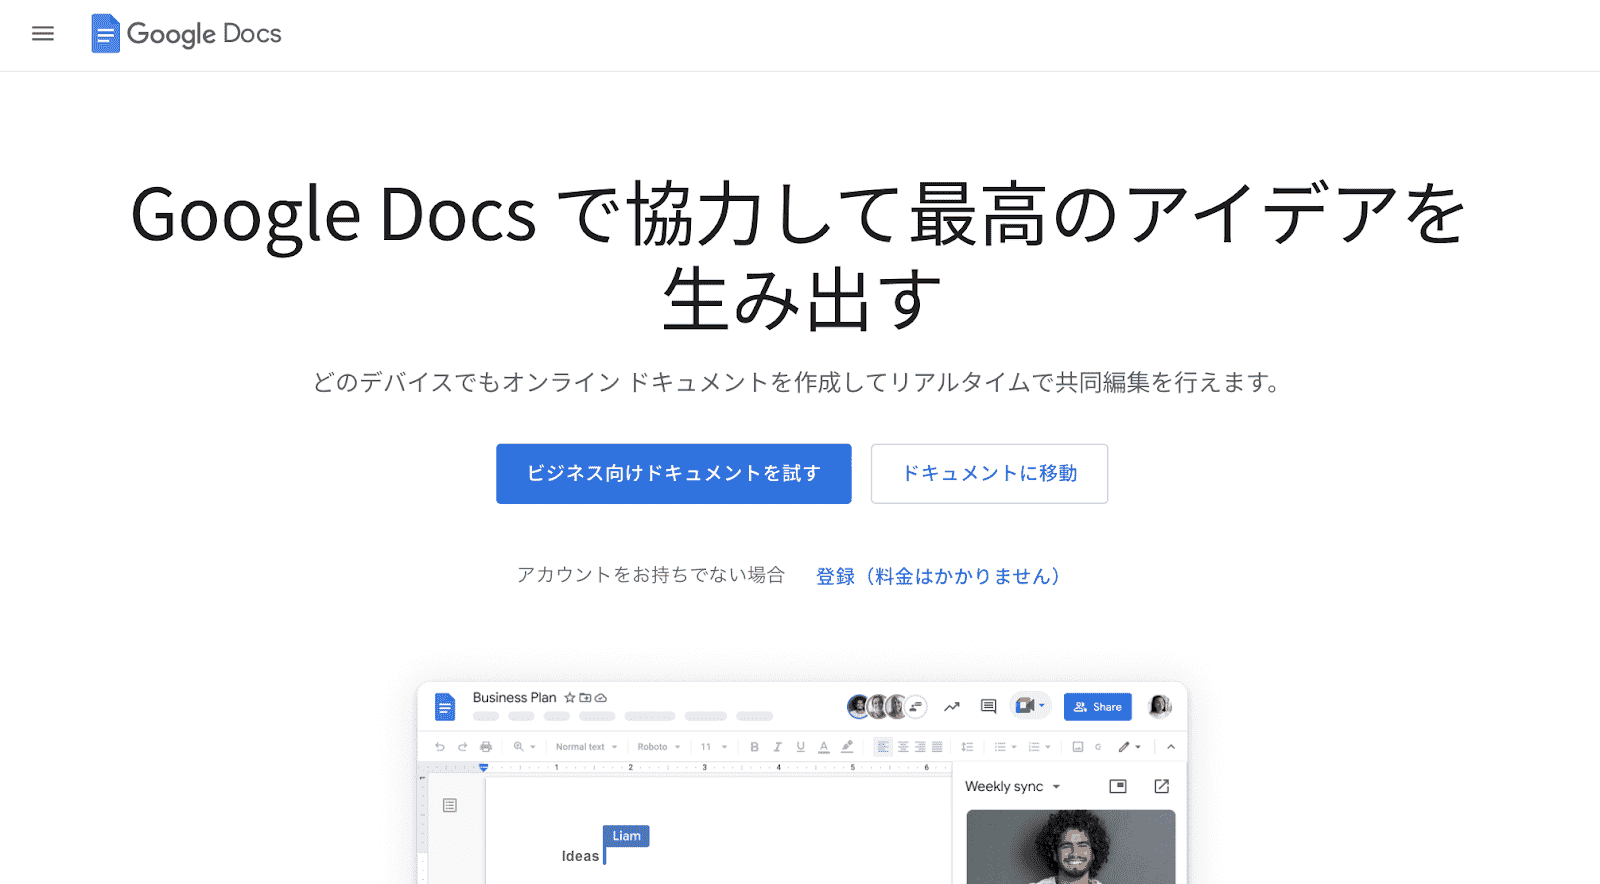Click the cloud saved status icon
The image size is (1600, 884).
click(x=601, y=698)
